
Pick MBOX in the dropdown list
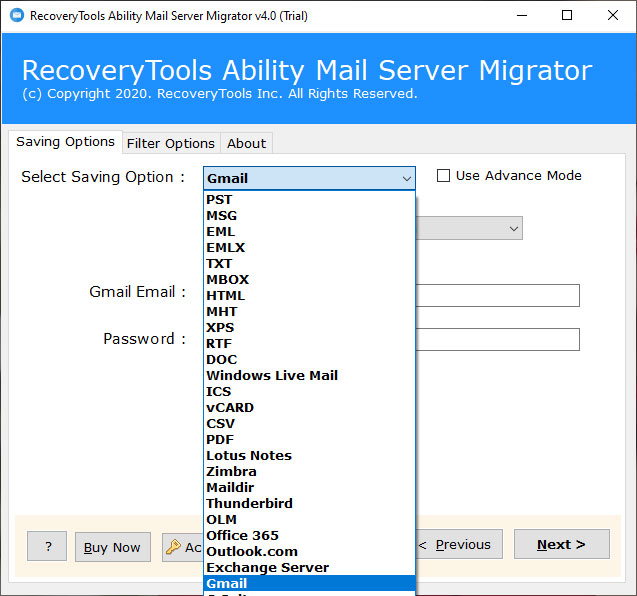click(x=309, y=280)
